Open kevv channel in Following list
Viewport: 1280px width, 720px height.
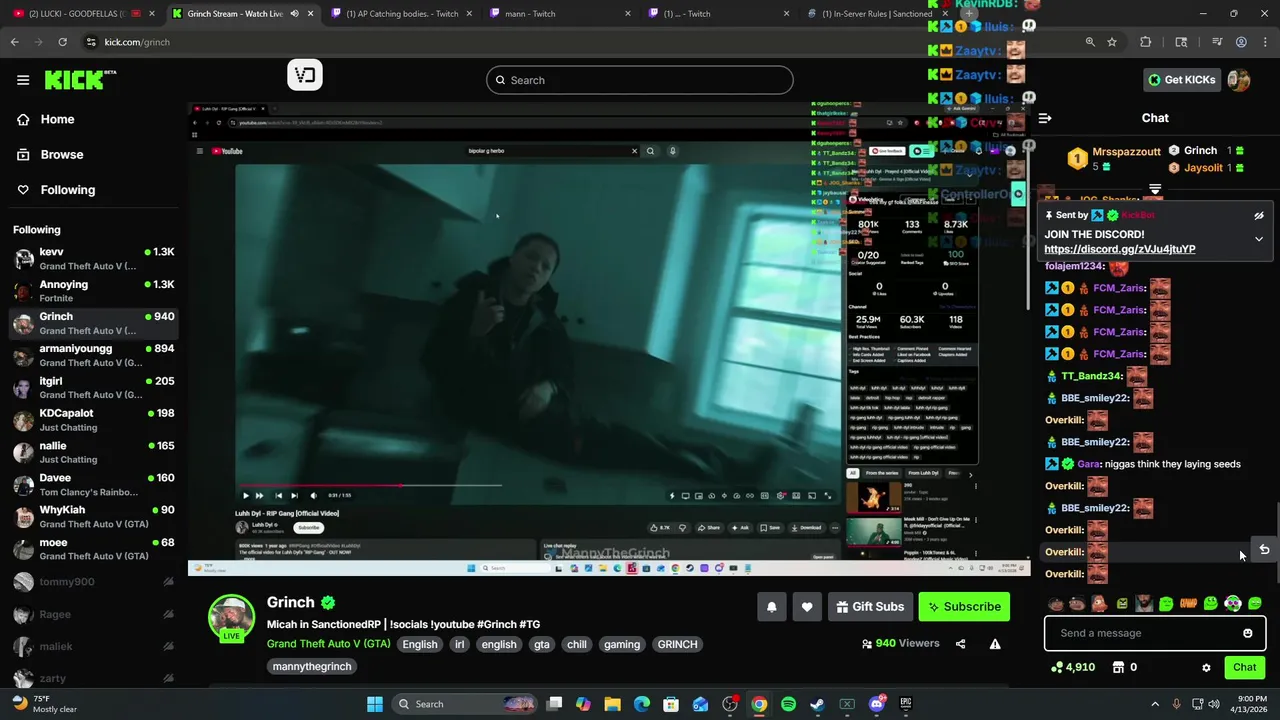coord(93,259)
